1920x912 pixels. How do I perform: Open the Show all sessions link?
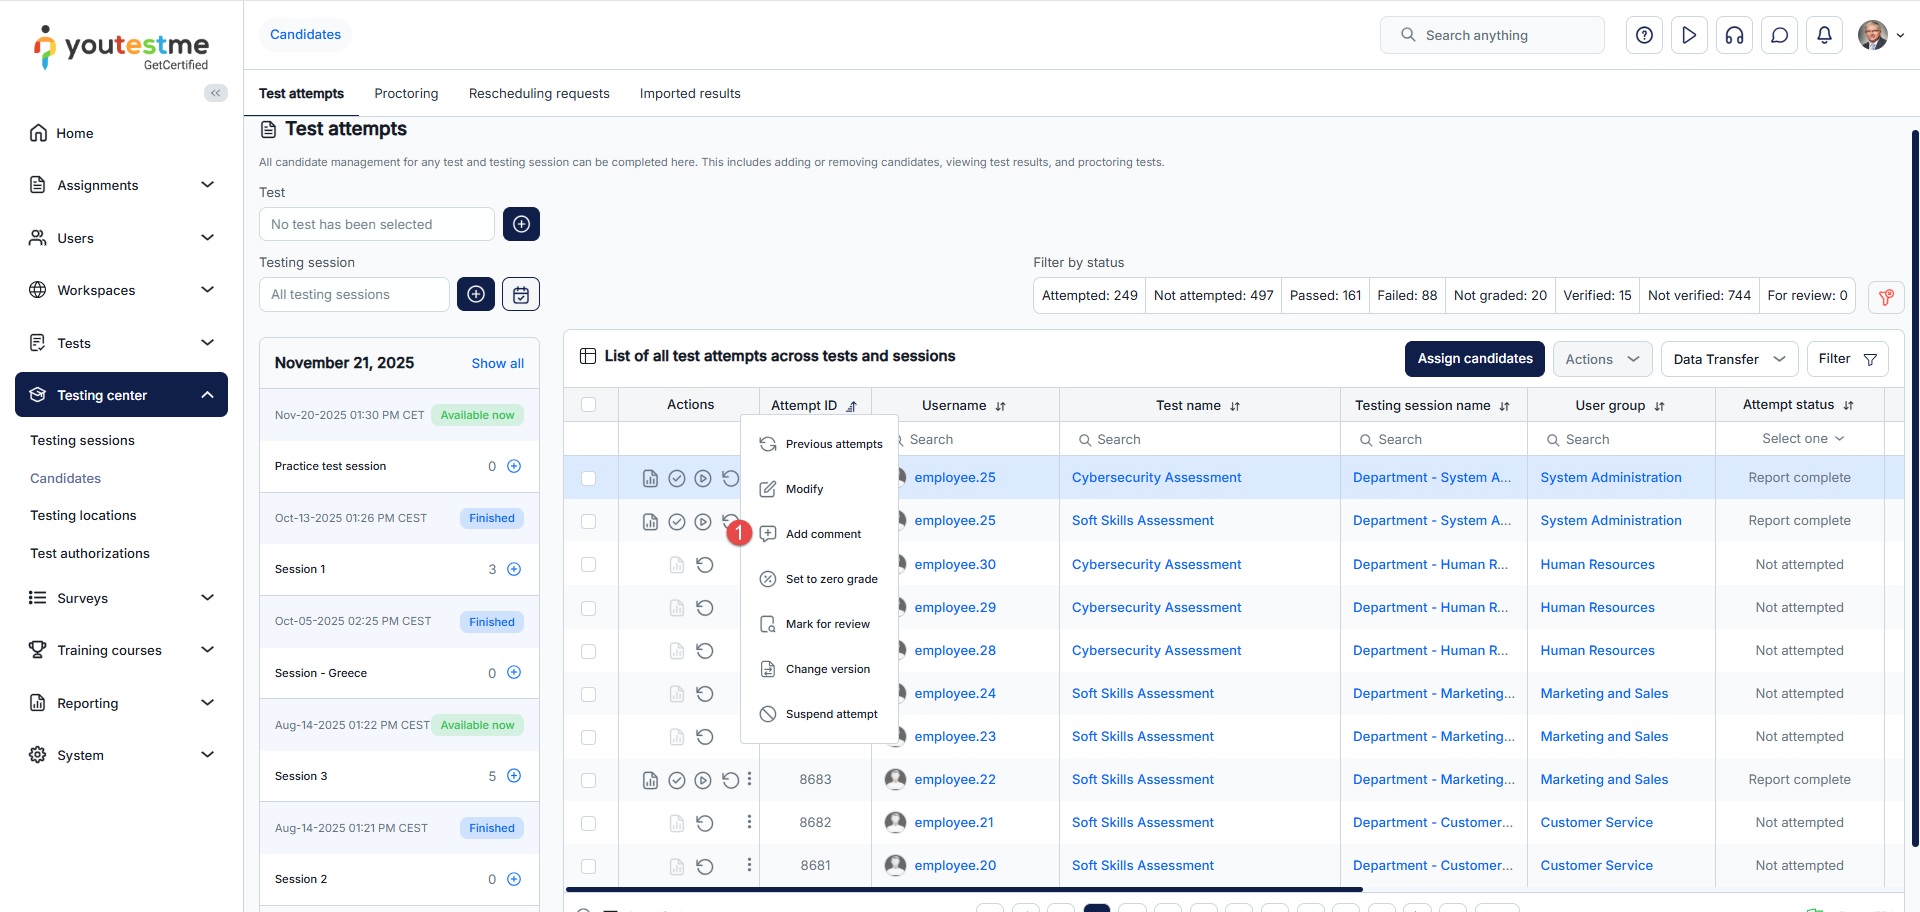[497, 363]
